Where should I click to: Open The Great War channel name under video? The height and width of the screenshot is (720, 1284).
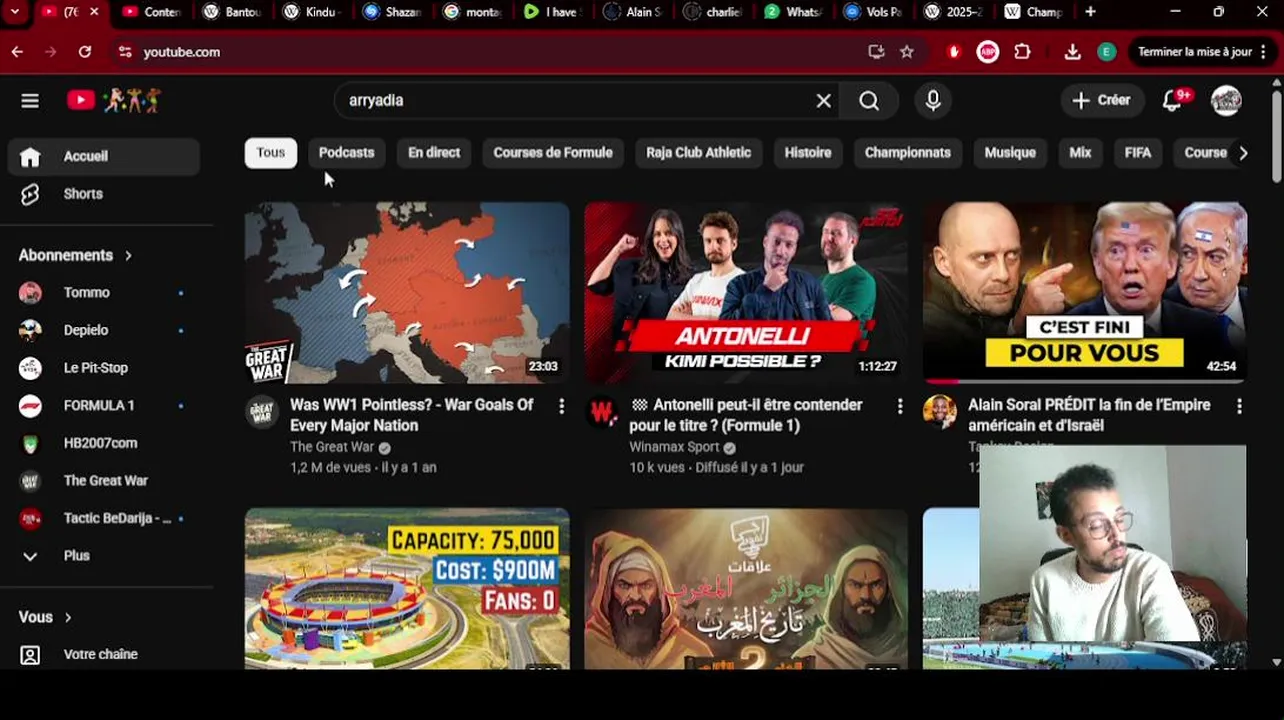332,447
